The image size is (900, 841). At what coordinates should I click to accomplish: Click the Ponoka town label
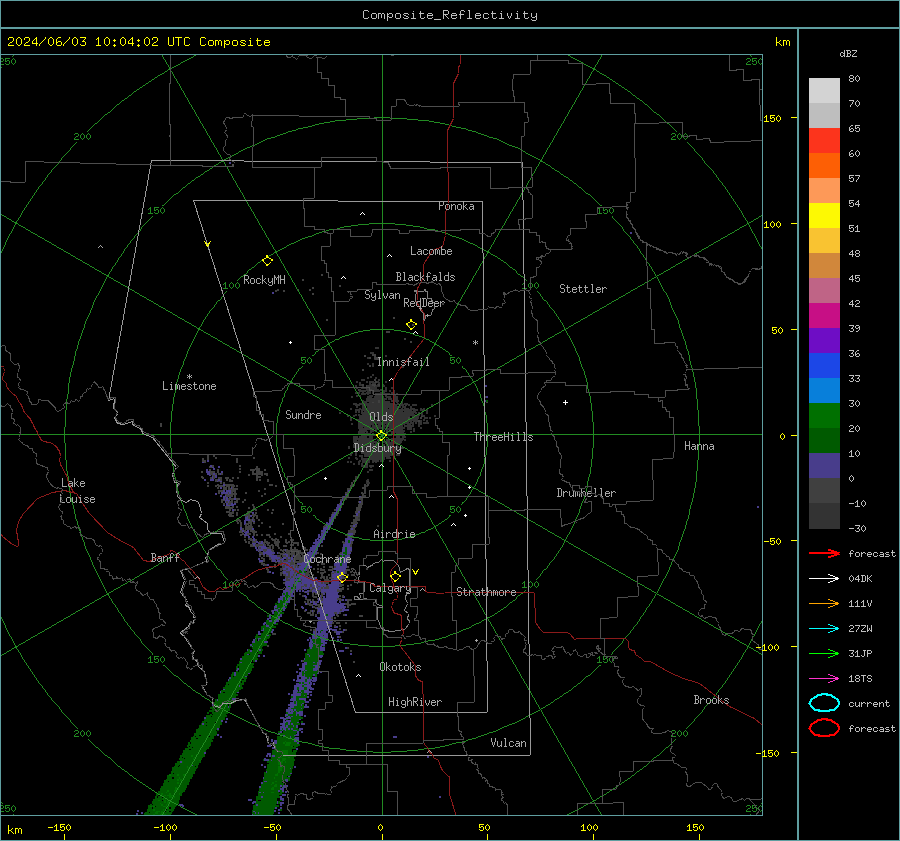click(x=456, y=206)
